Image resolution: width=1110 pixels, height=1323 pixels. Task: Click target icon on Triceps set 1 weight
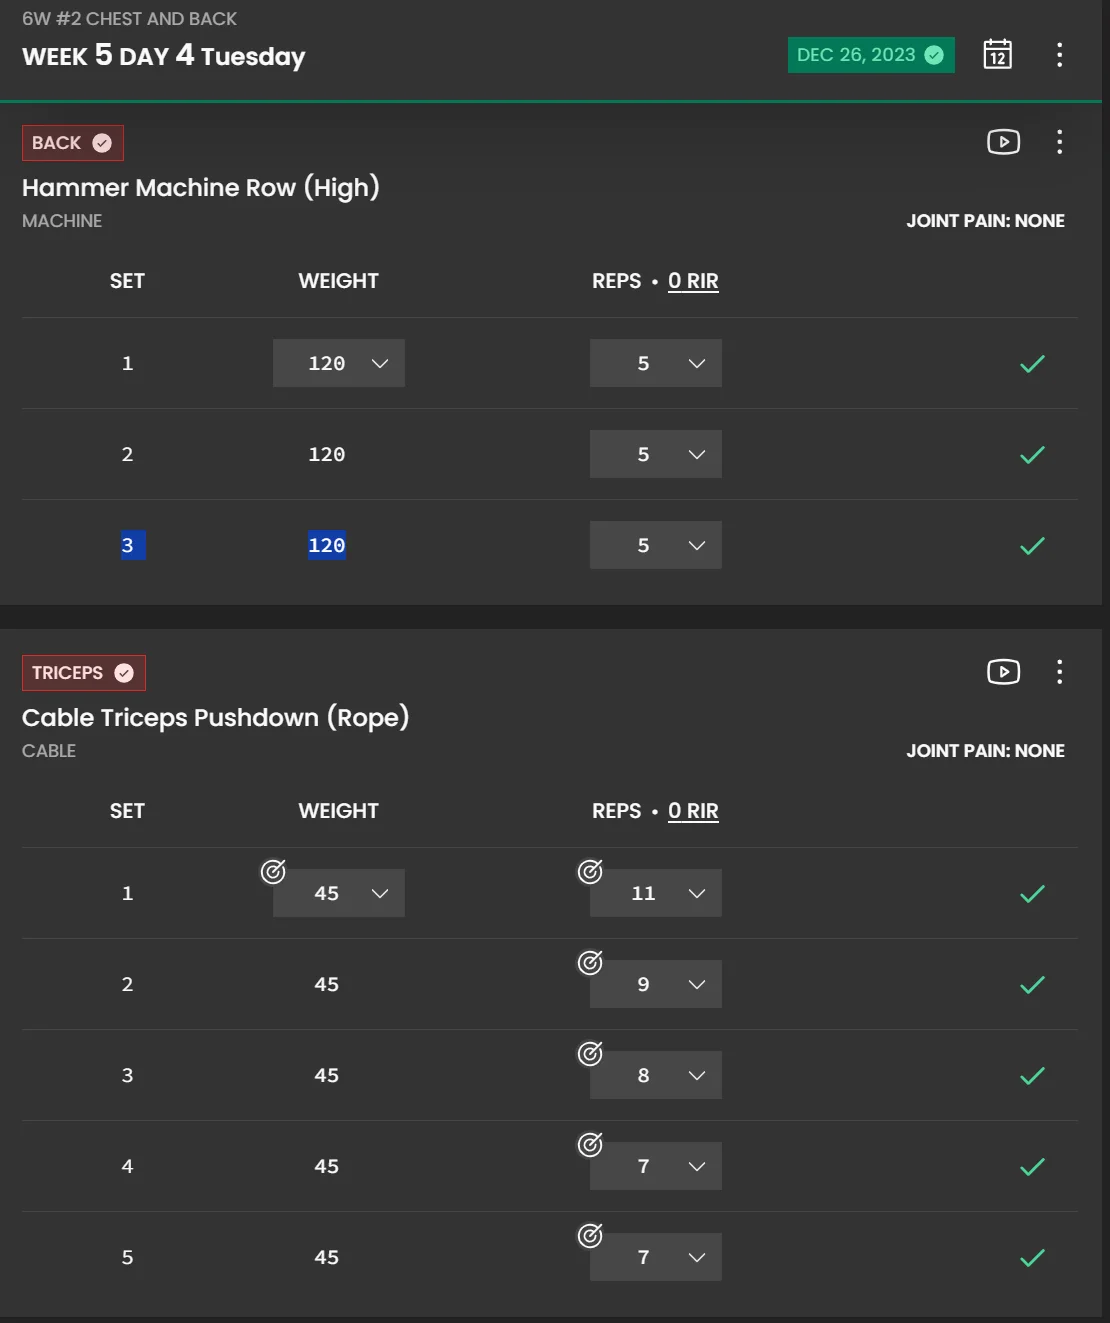[273, 872]
